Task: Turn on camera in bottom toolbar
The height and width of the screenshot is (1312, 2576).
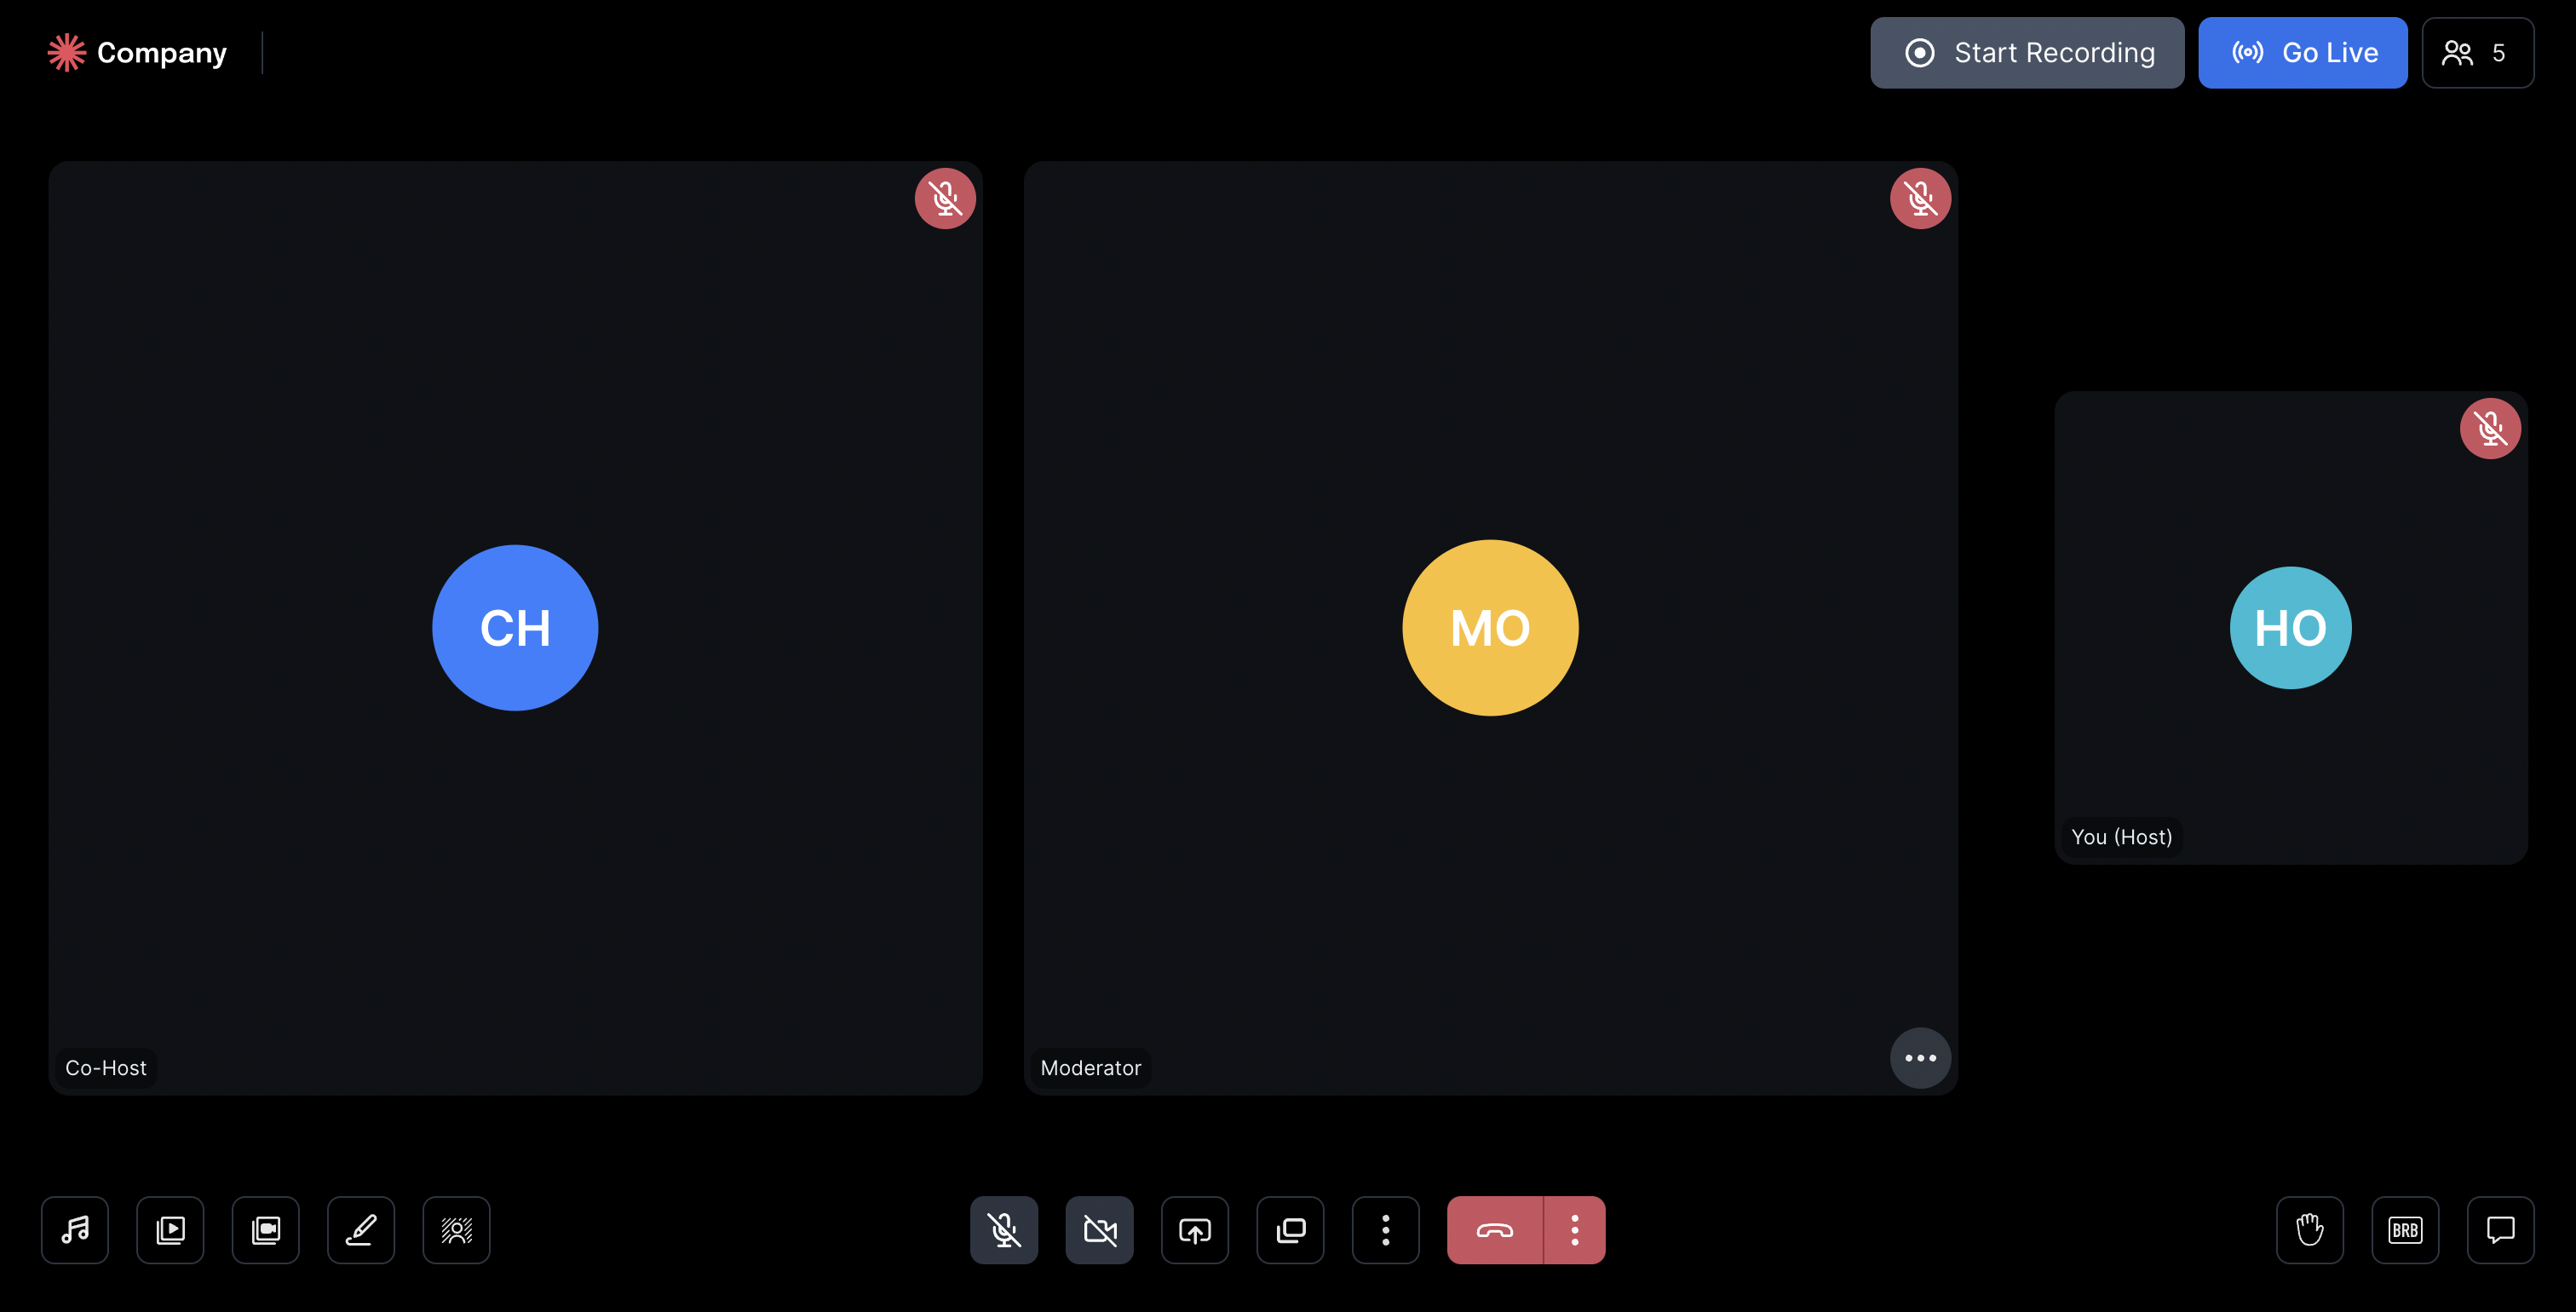Action: (x=1099, y=1230)
